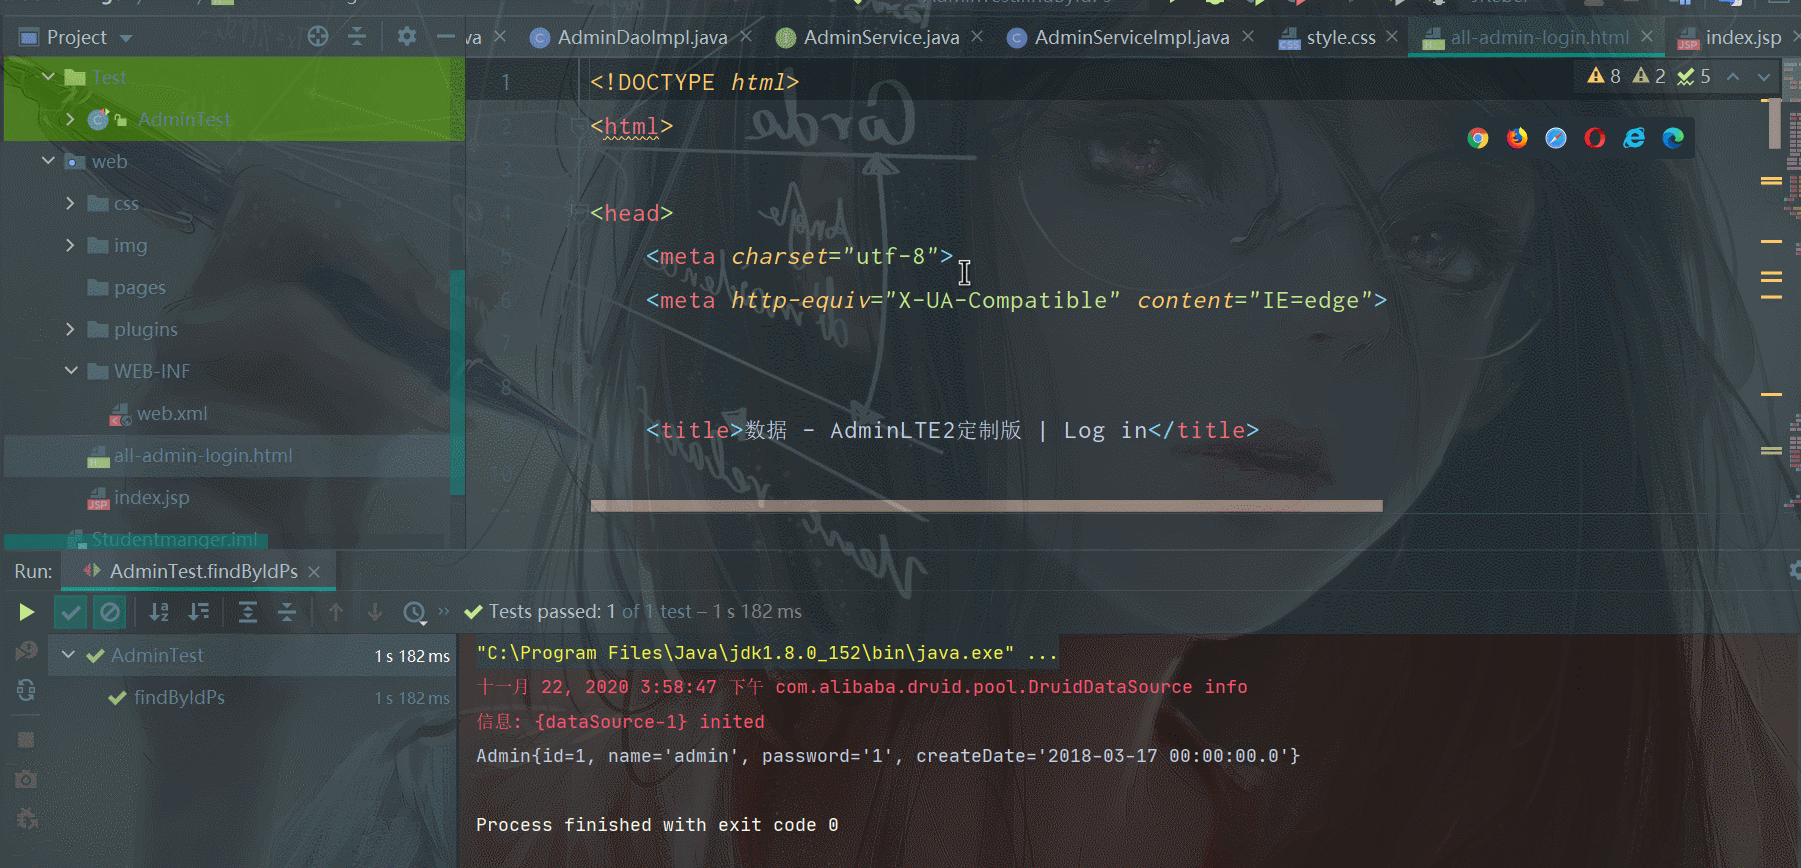Hide the Project tool window
The width and height of the screenshot is (1801, 868).
[446, 37]
